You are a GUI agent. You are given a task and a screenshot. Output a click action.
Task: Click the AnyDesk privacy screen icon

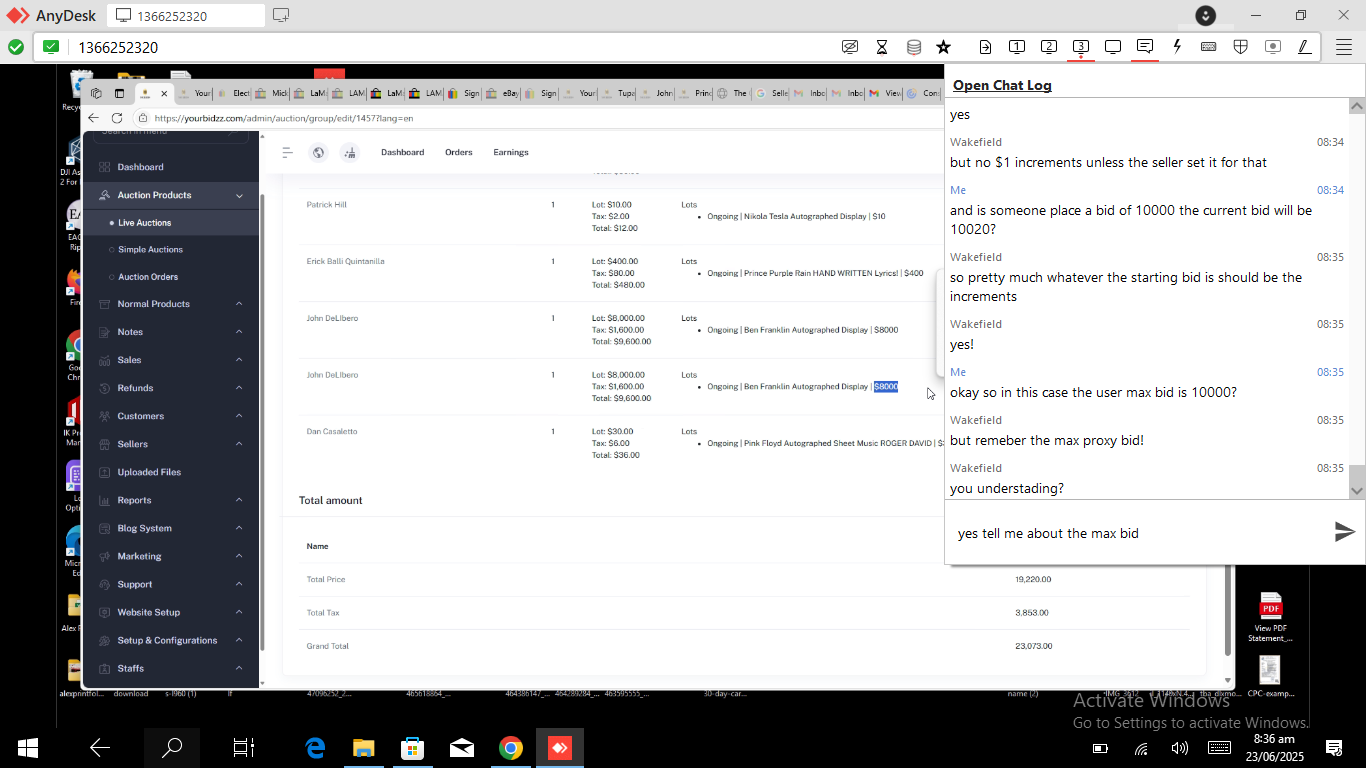tap(850, 47)
